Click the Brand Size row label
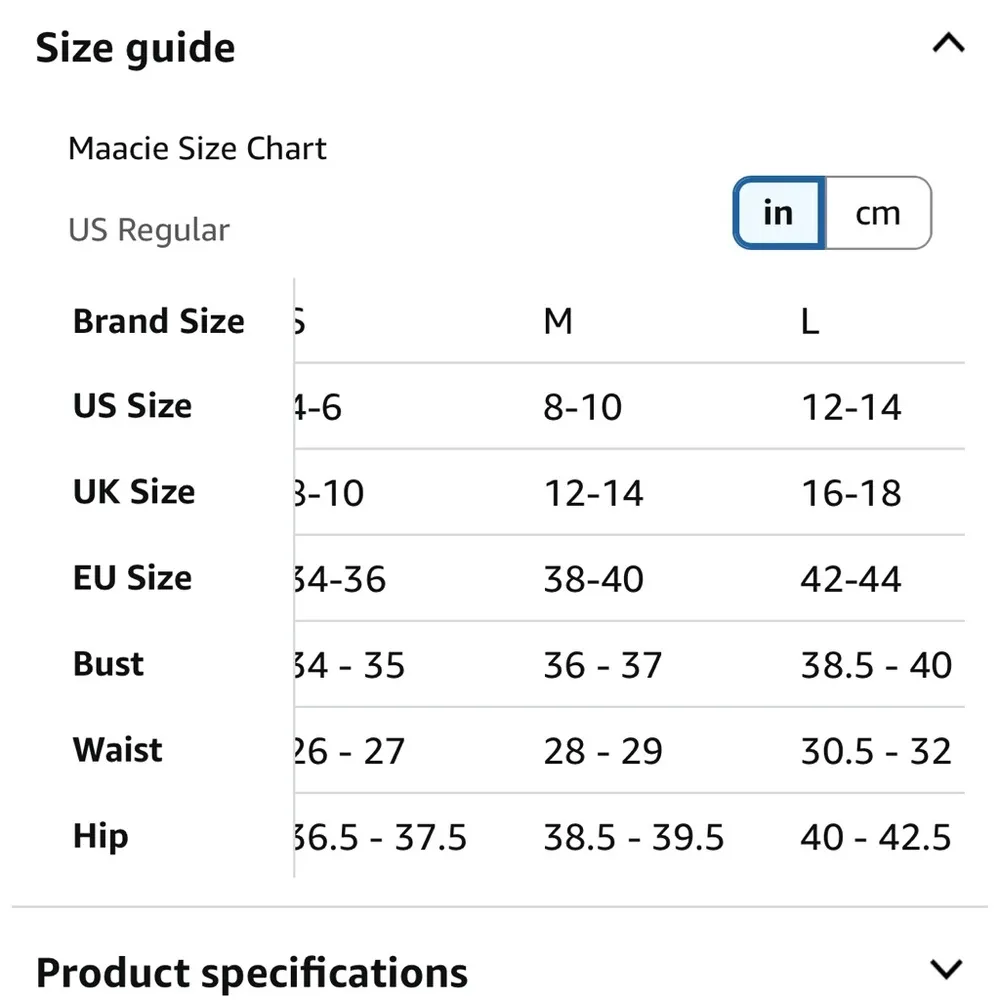Viewport: 1000px width, 1000px height. pyautogui.click(x=157, y=321)
